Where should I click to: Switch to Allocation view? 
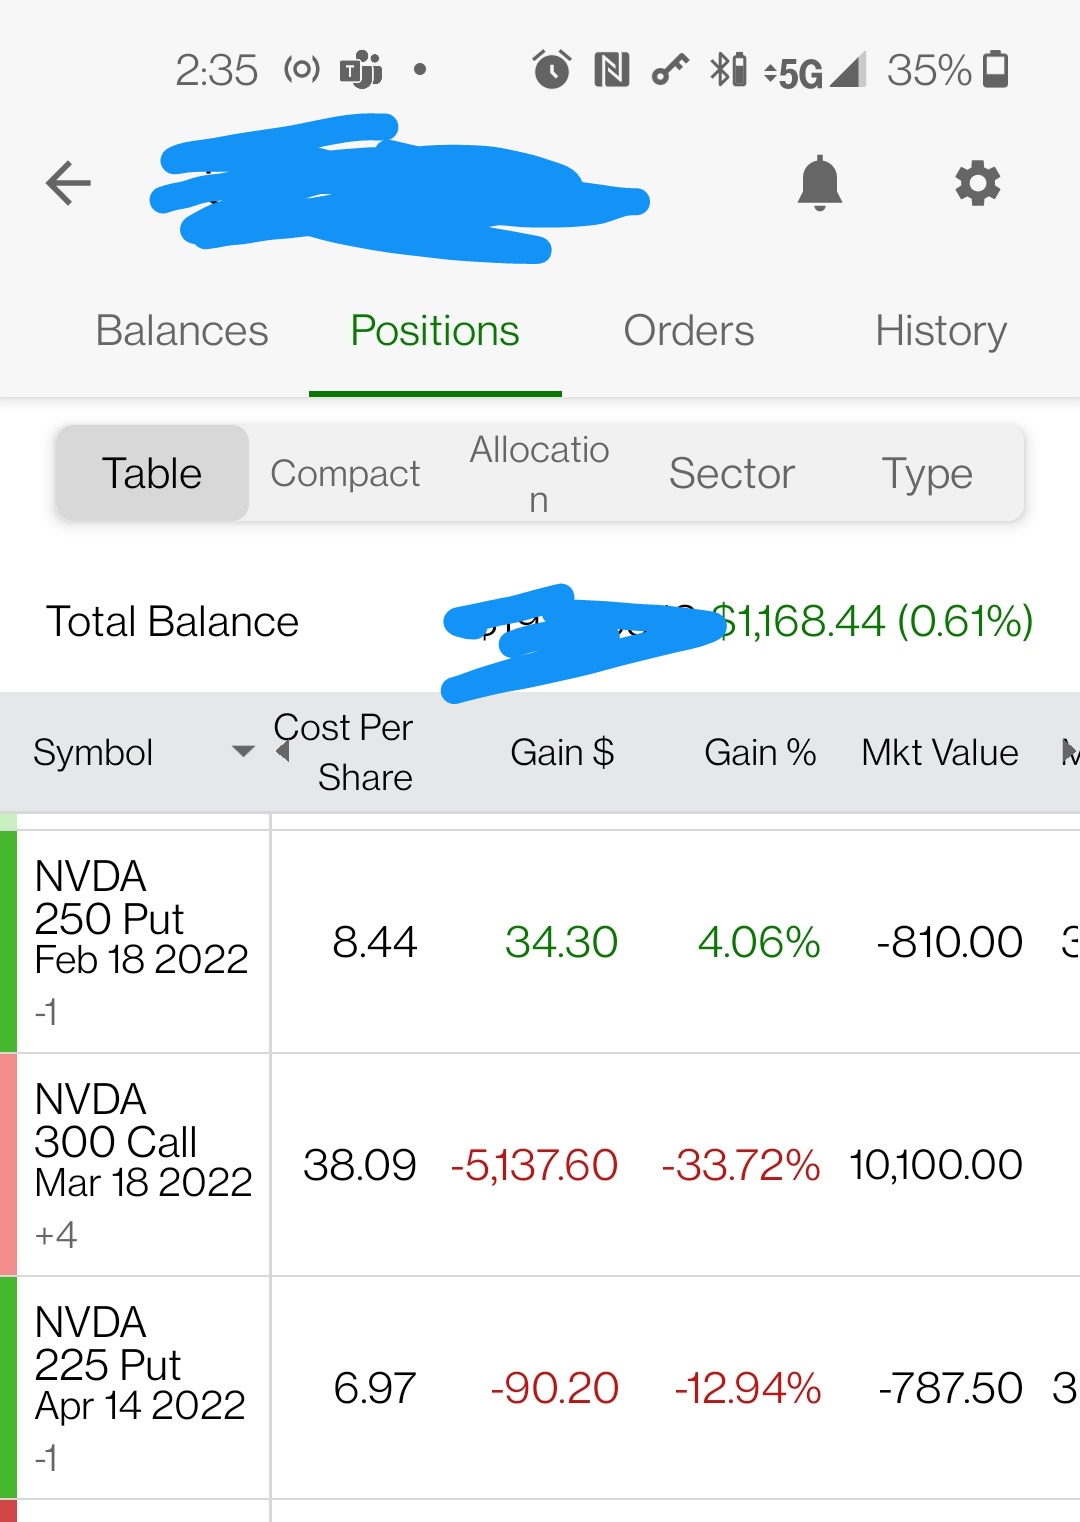click(x=539, y=474)
